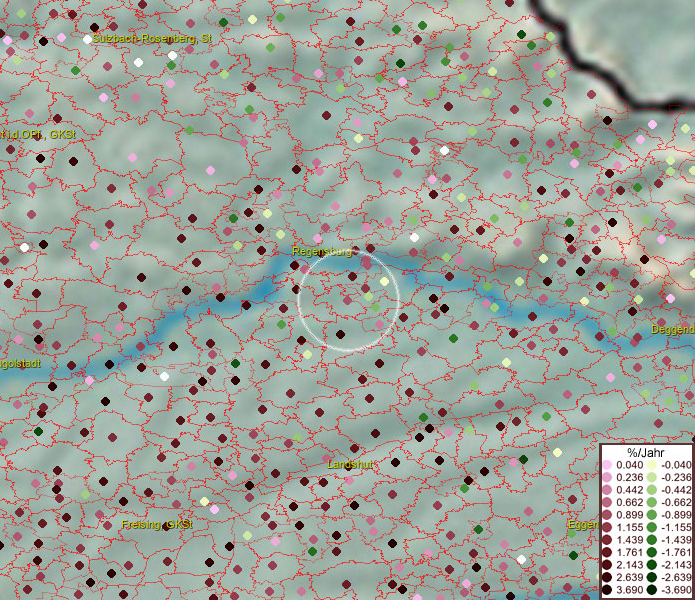Pick the -0.899 legend color swatch
The width and height of the screenshot is (695, 600).
tap(652, 515)
